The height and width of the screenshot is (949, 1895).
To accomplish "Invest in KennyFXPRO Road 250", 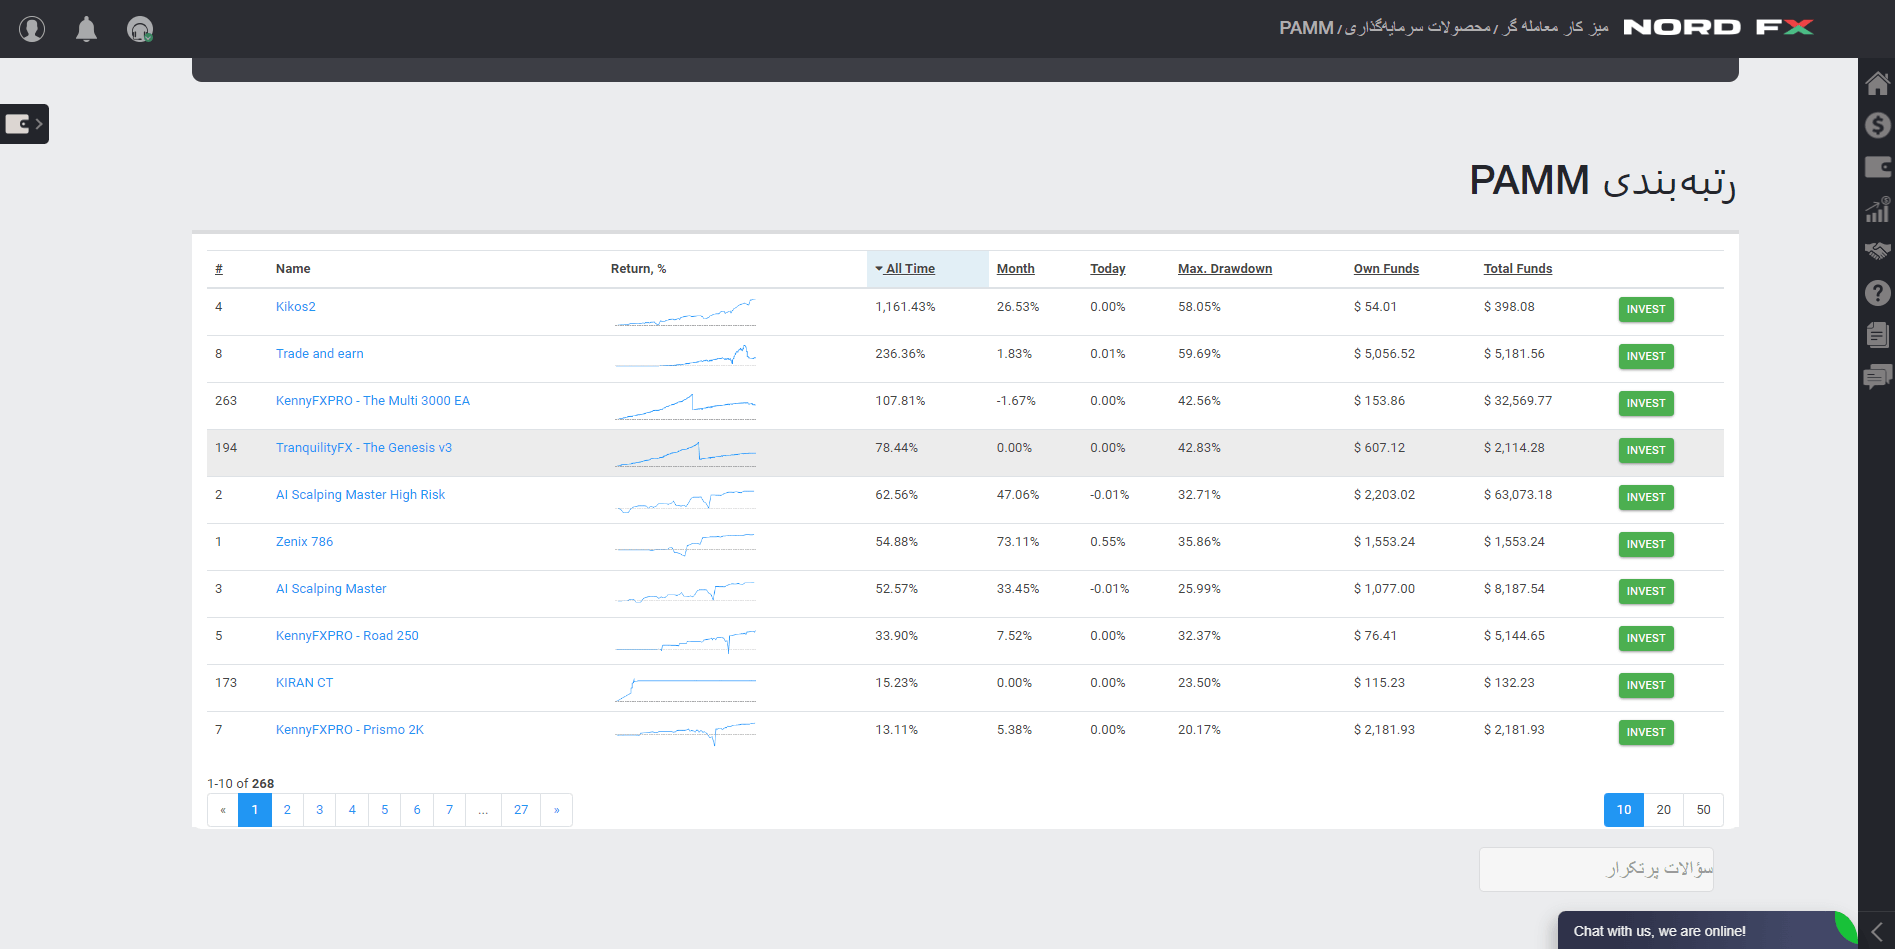I will (x=1646, y=639).
